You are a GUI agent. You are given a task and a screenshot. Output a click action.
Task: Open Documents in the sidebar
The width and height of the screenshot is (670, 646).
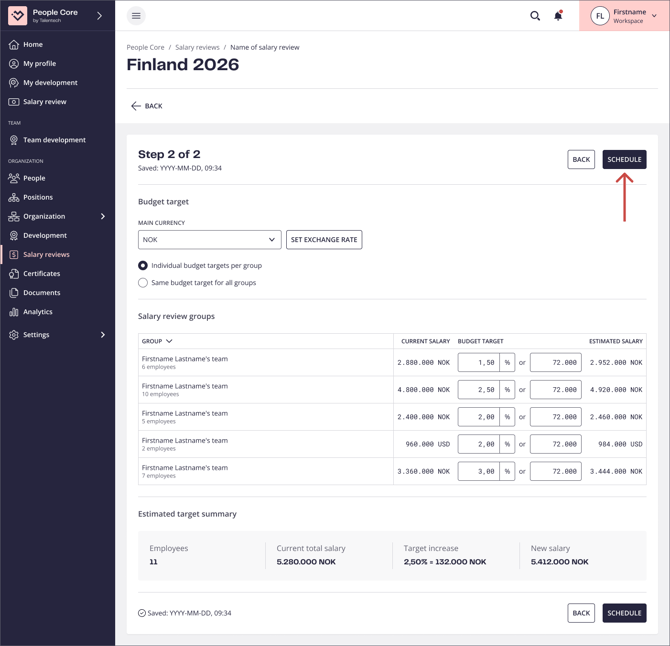point(42,293)
